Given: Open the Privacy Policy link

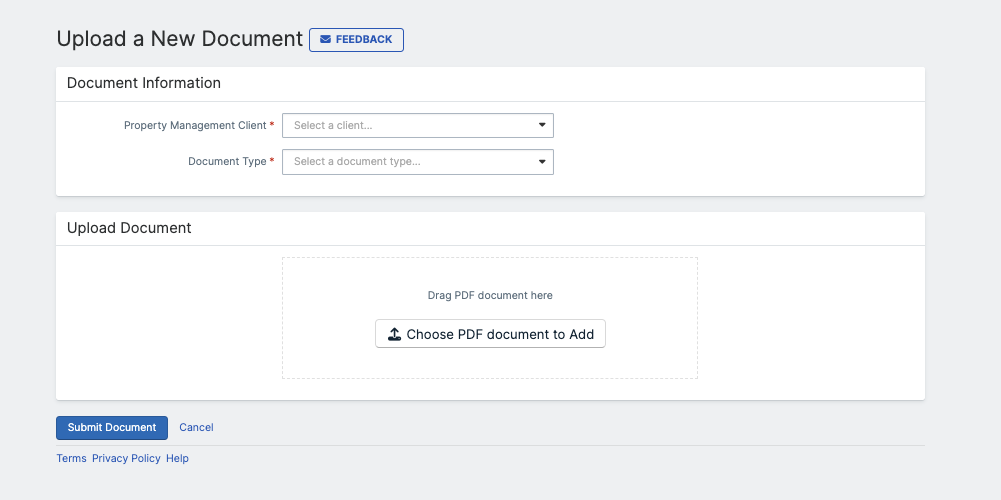Looking at the screenshot, I should [126, 458].
